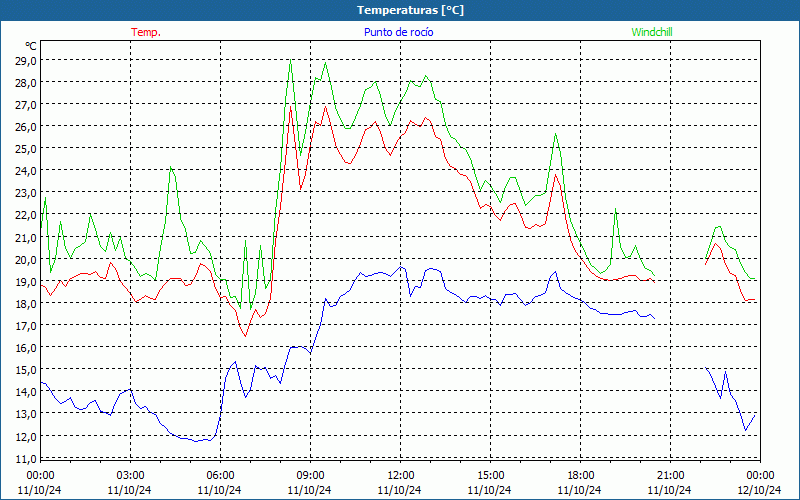Click the 25,0 y-axis value
The image size is (800, 500).
(26, 148)
